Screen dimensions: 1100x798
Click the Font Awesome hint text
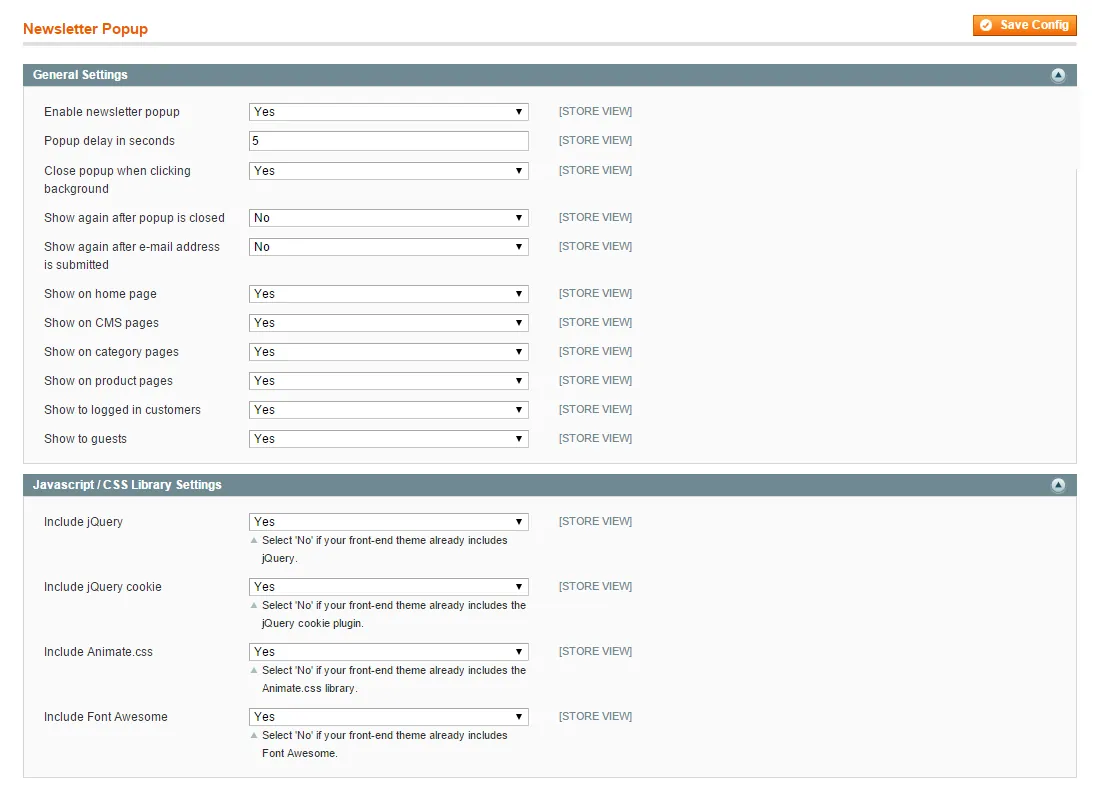pos(384,744)
